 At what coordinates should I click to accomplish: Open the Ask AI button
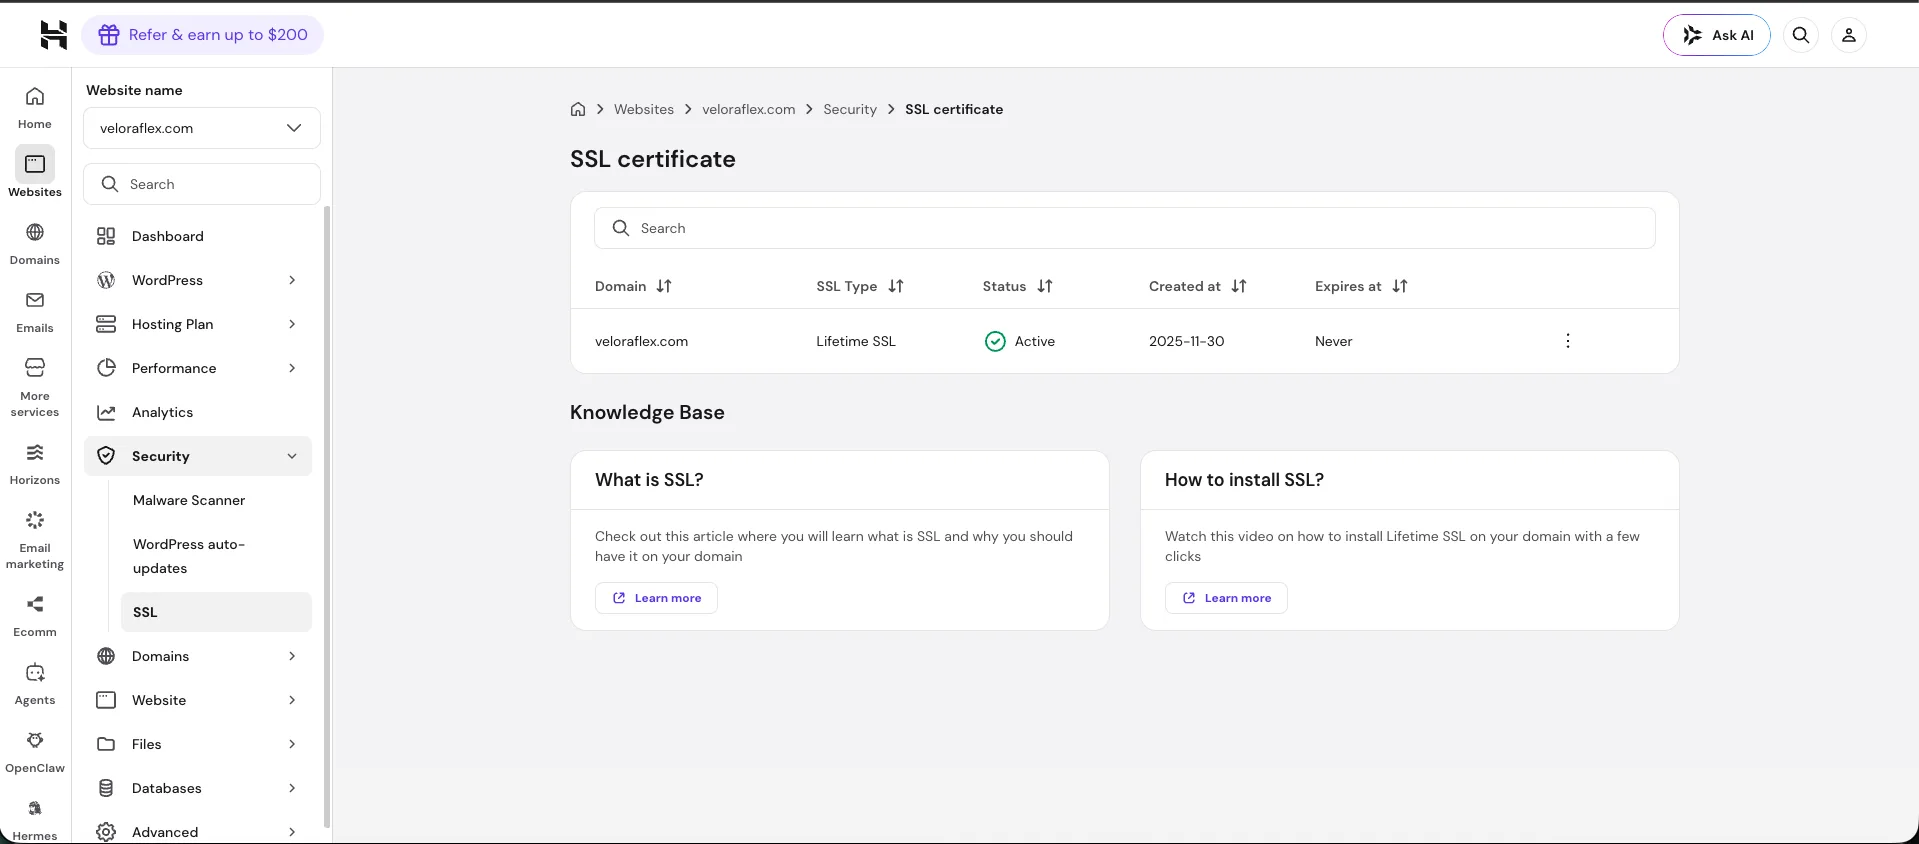(x=1717, y=35)
